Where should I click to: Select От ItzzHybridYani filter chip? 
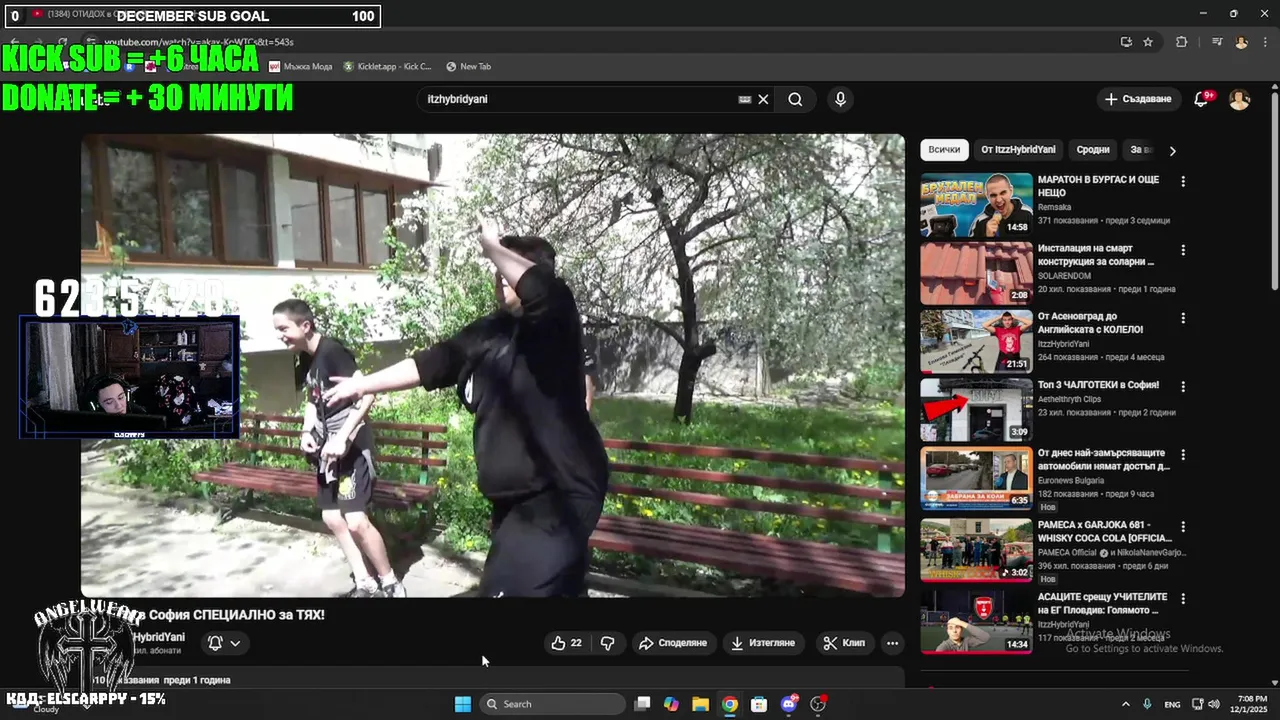click(x=1018, y=150)
